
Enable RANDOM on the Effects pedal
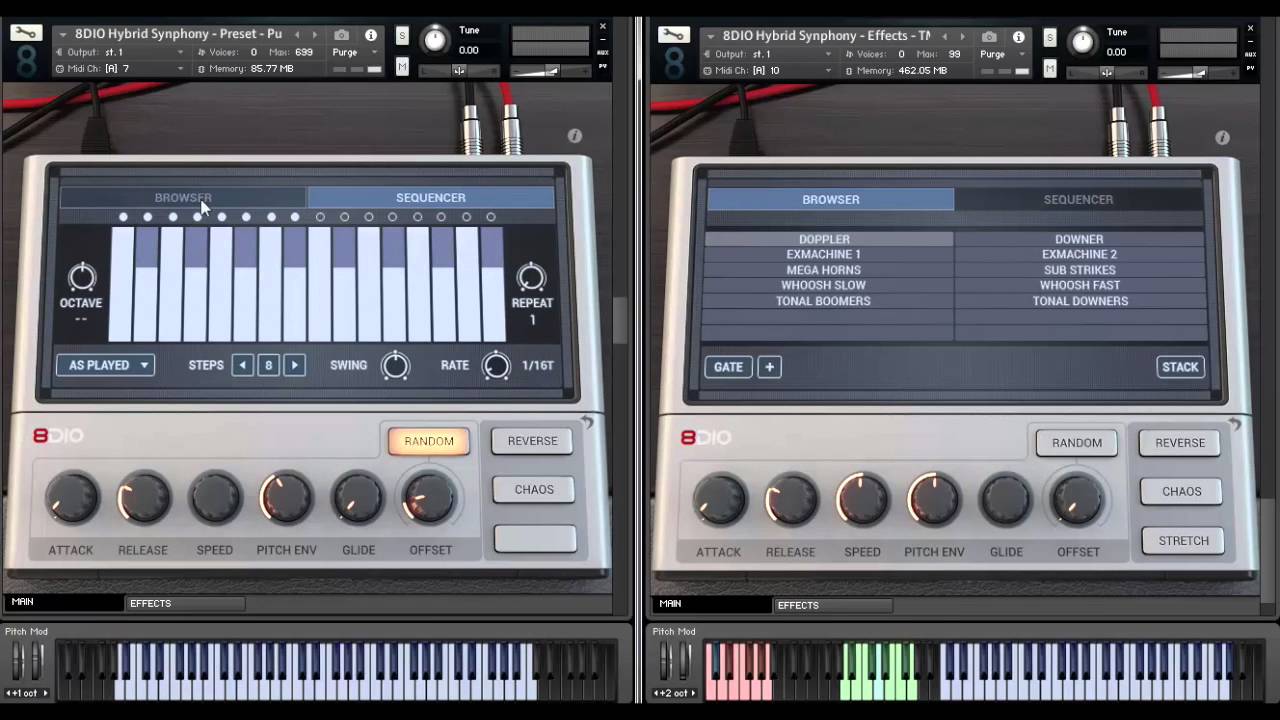[1077, 443]
